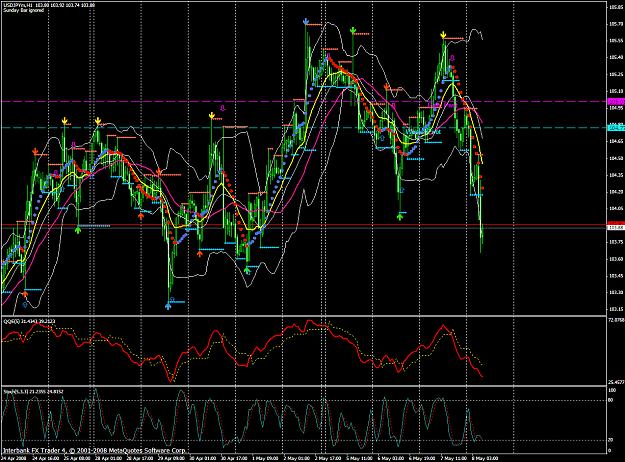Click the '6 May 19:00' time axis label
Screen dimensions: 625x462
(422, 458)
